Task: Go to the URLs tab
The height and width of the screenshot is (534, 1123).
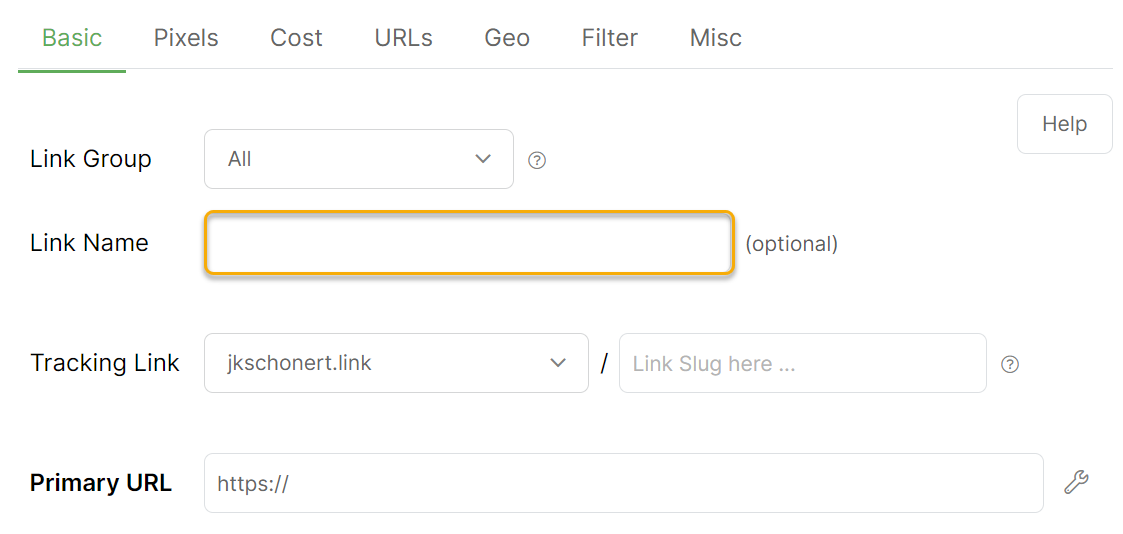Action: tap(403, 38)
